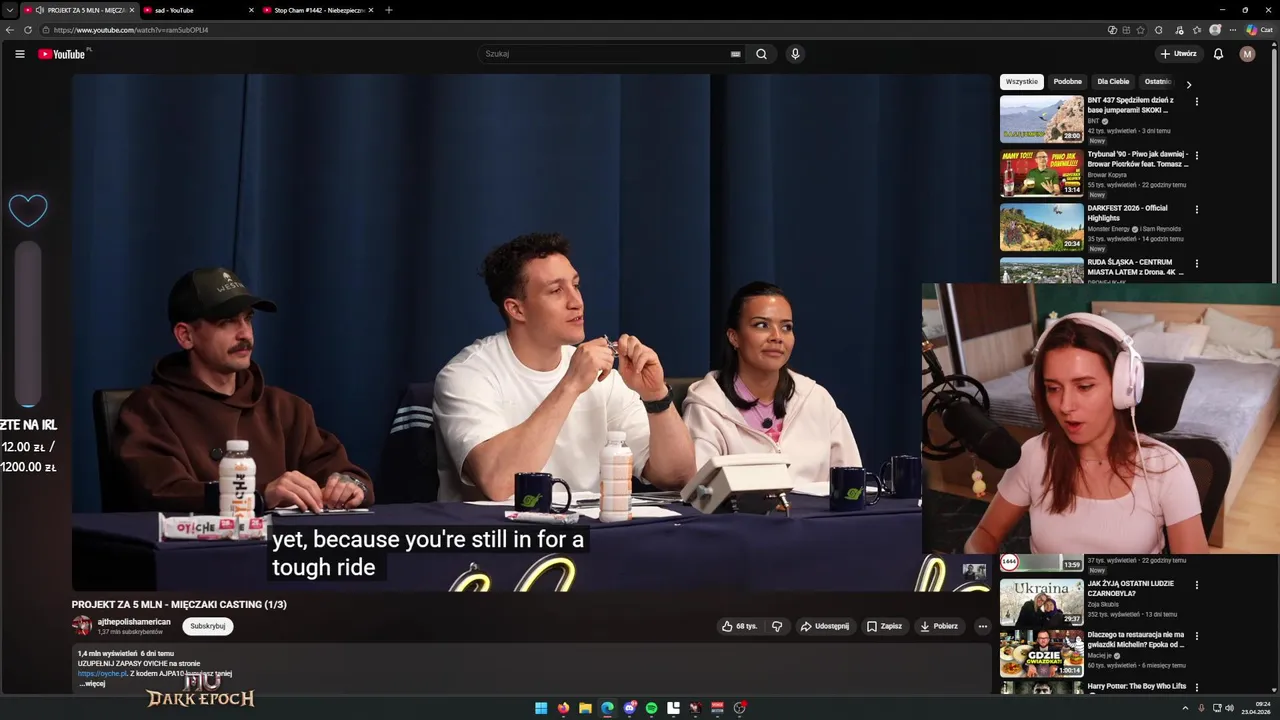This screenshot has width=1280, height=720.
Task: Show hidden system tray icons chevron
Action: [x=1185, y=708]
